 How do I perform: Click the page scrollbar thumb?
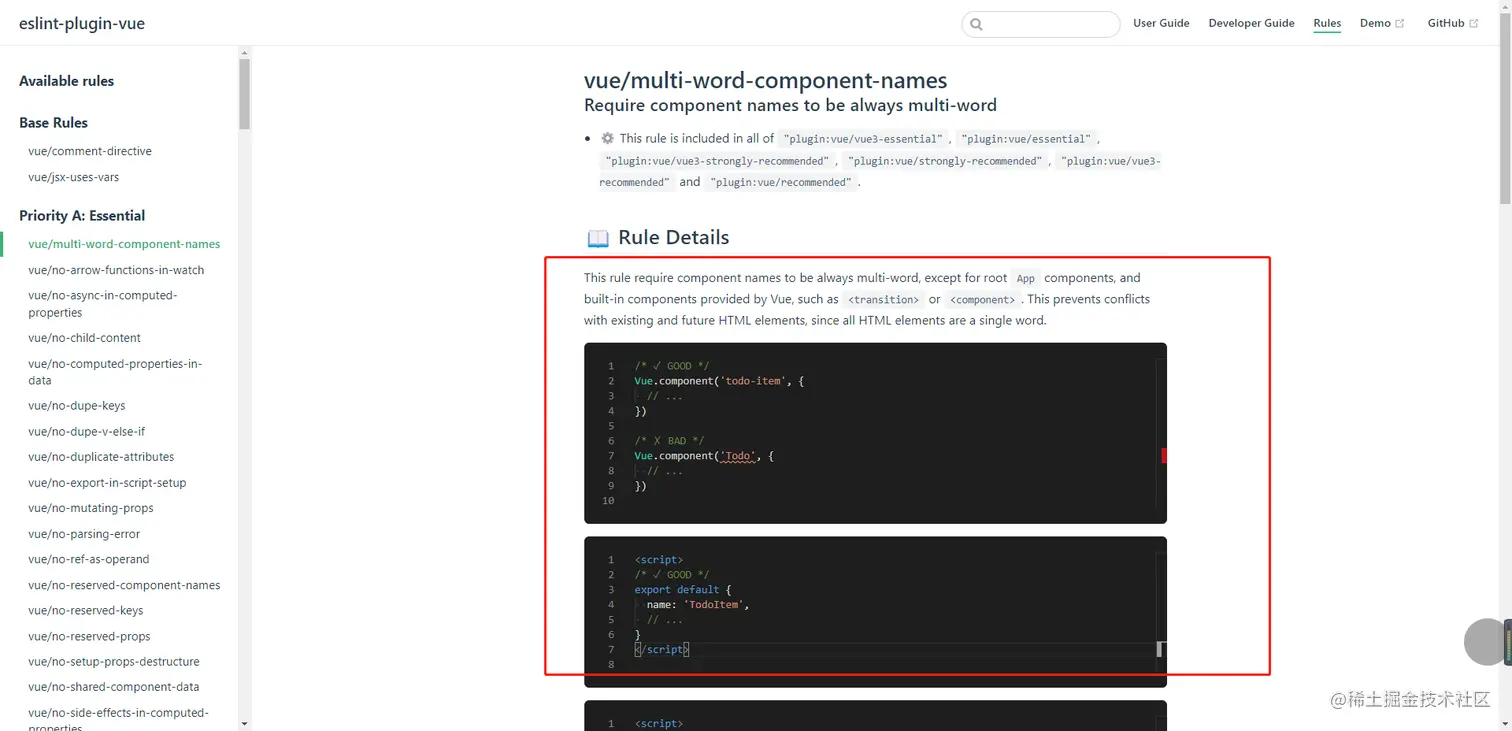1505,108
